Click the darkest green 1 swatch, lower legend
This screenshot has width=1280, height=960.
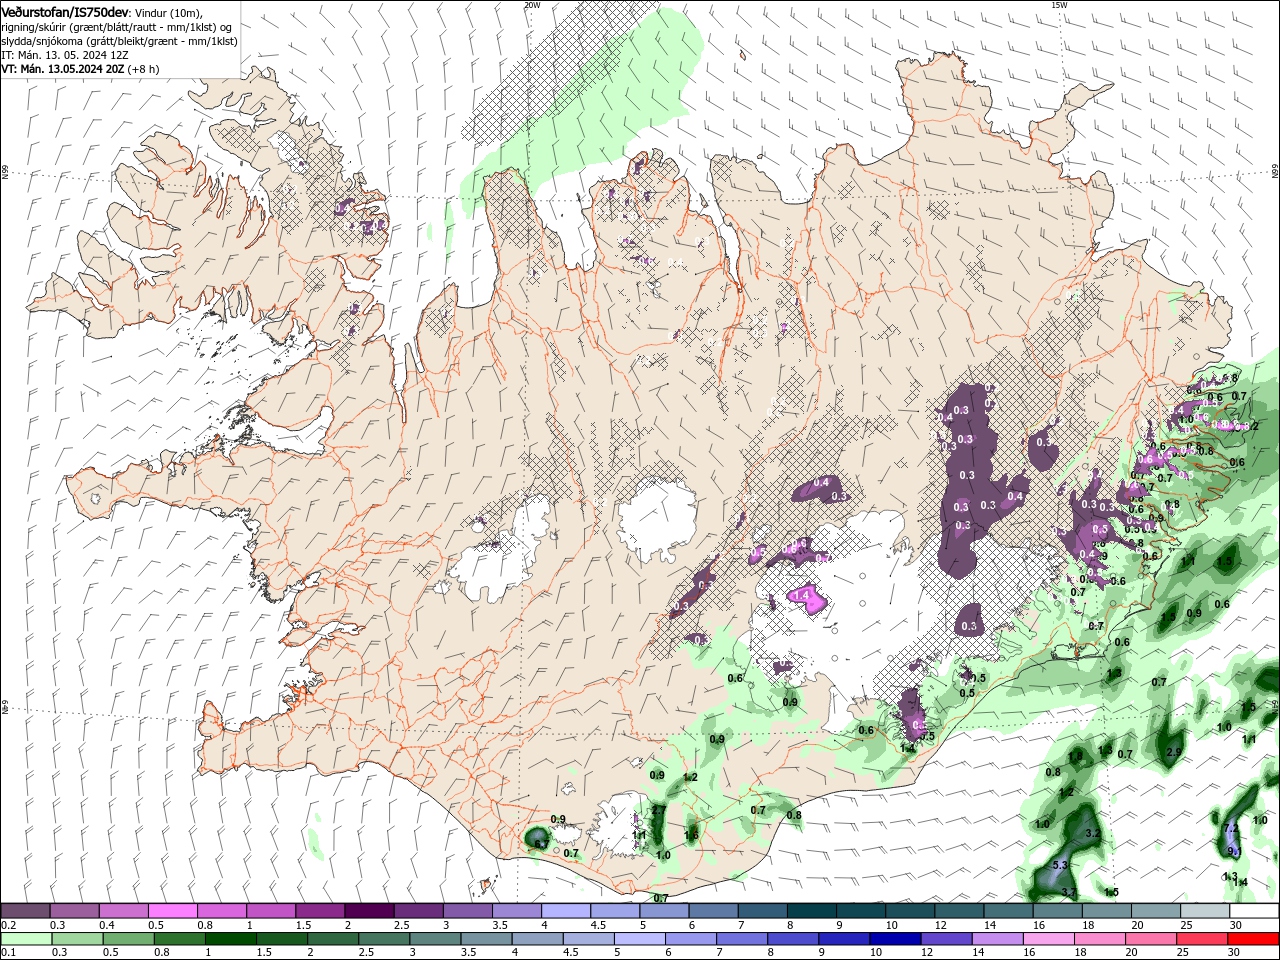point(230,939)
